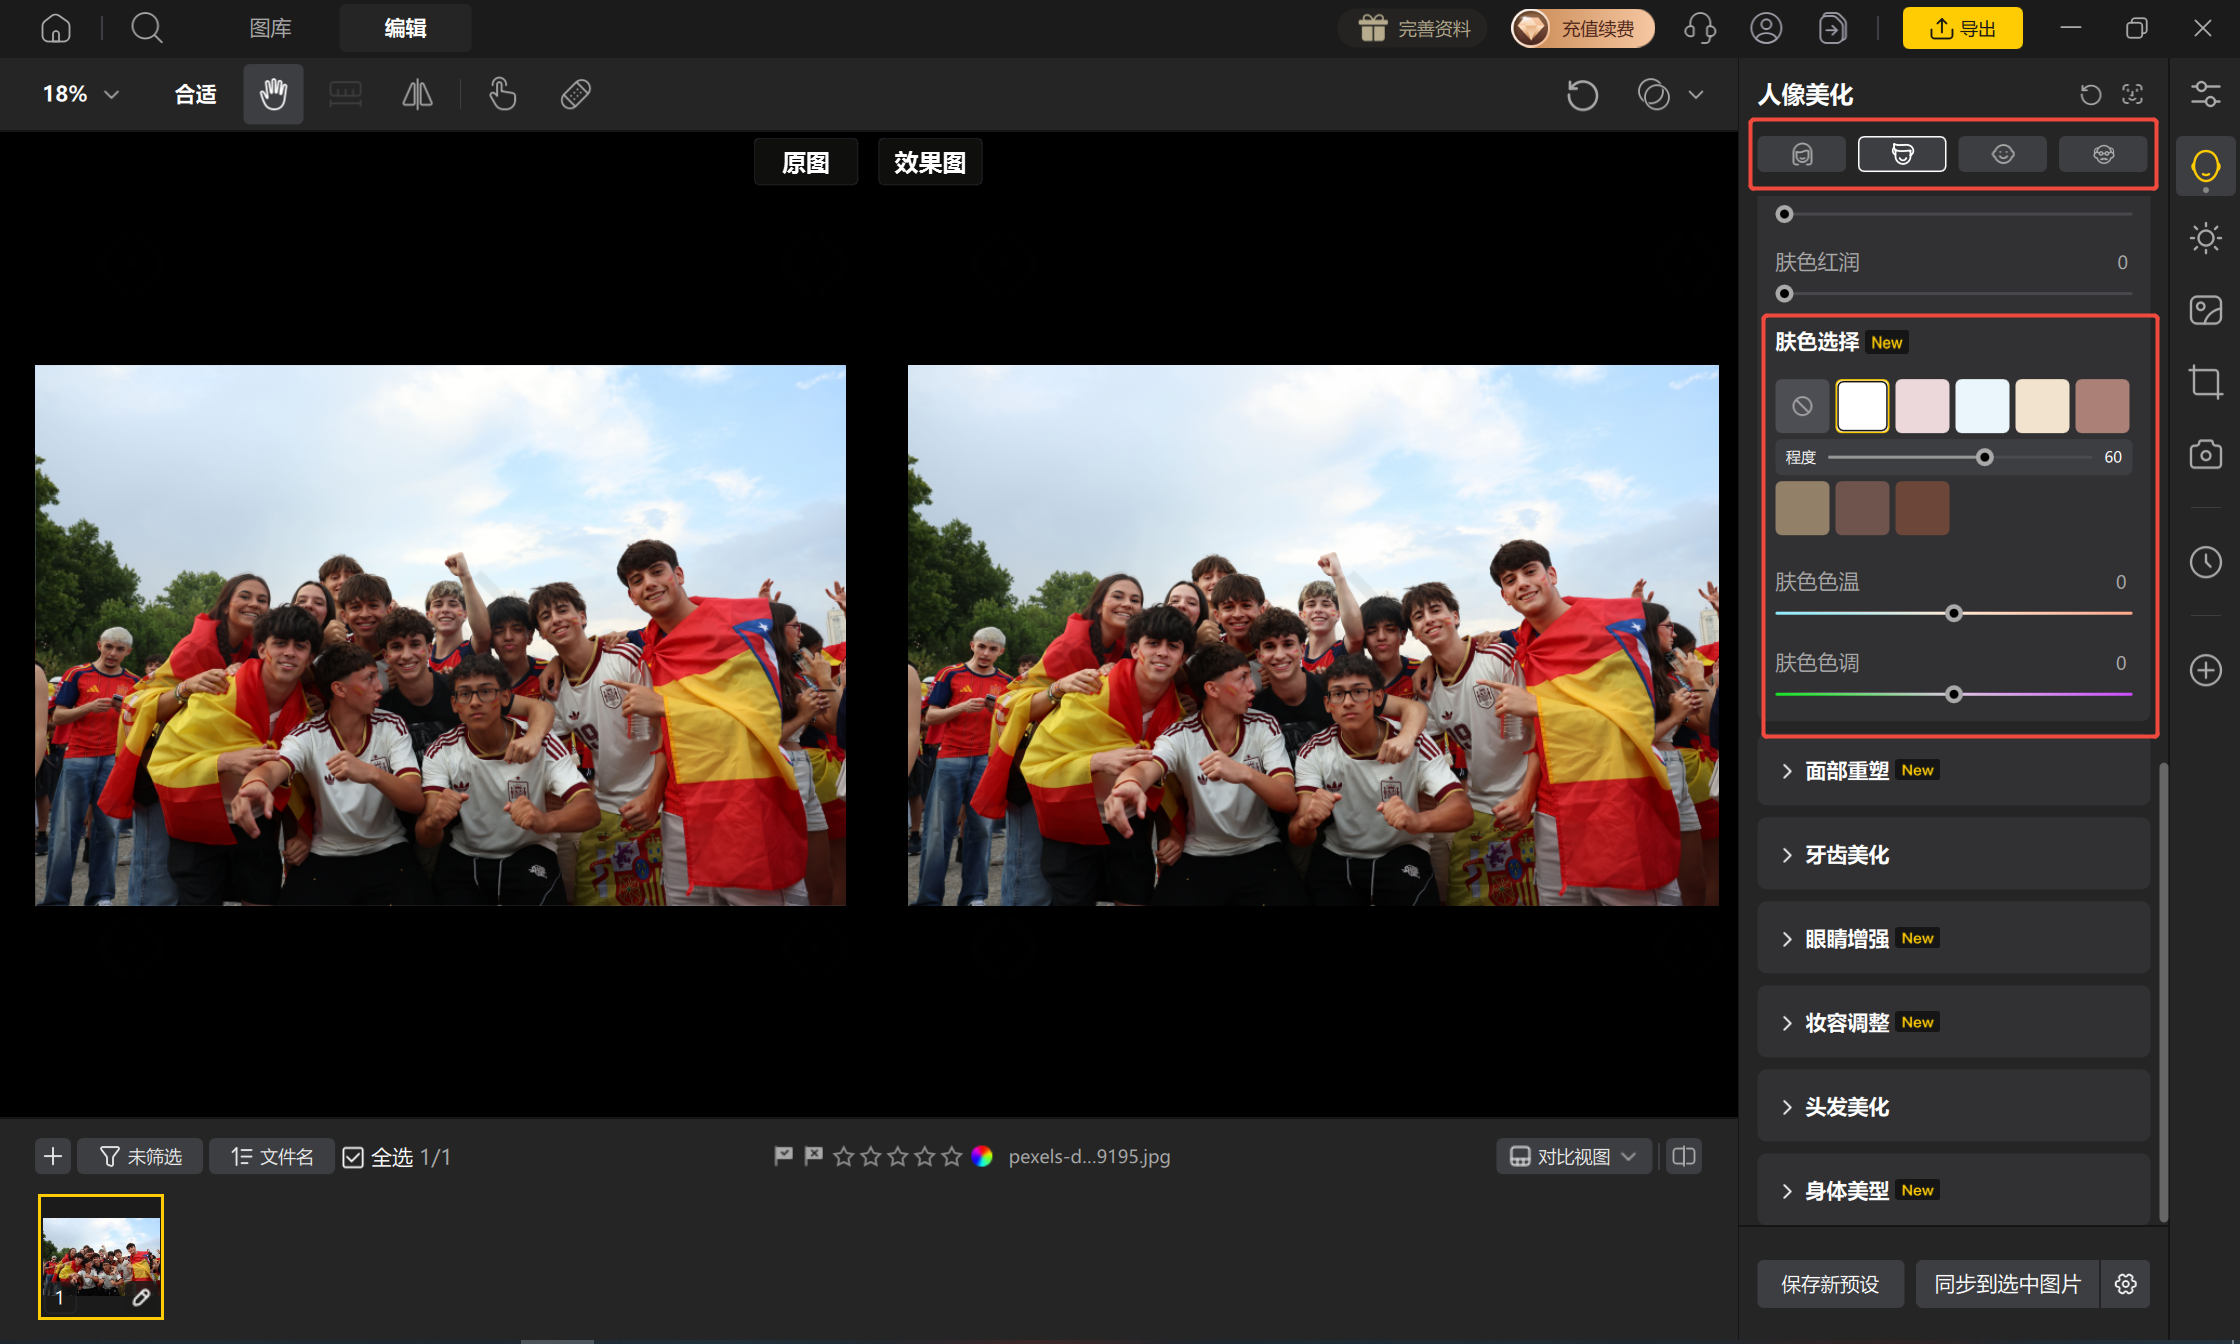Screen dimensions: 2240x1344
Task: Click the 导出 export button
Action: tap(1962, 28)
